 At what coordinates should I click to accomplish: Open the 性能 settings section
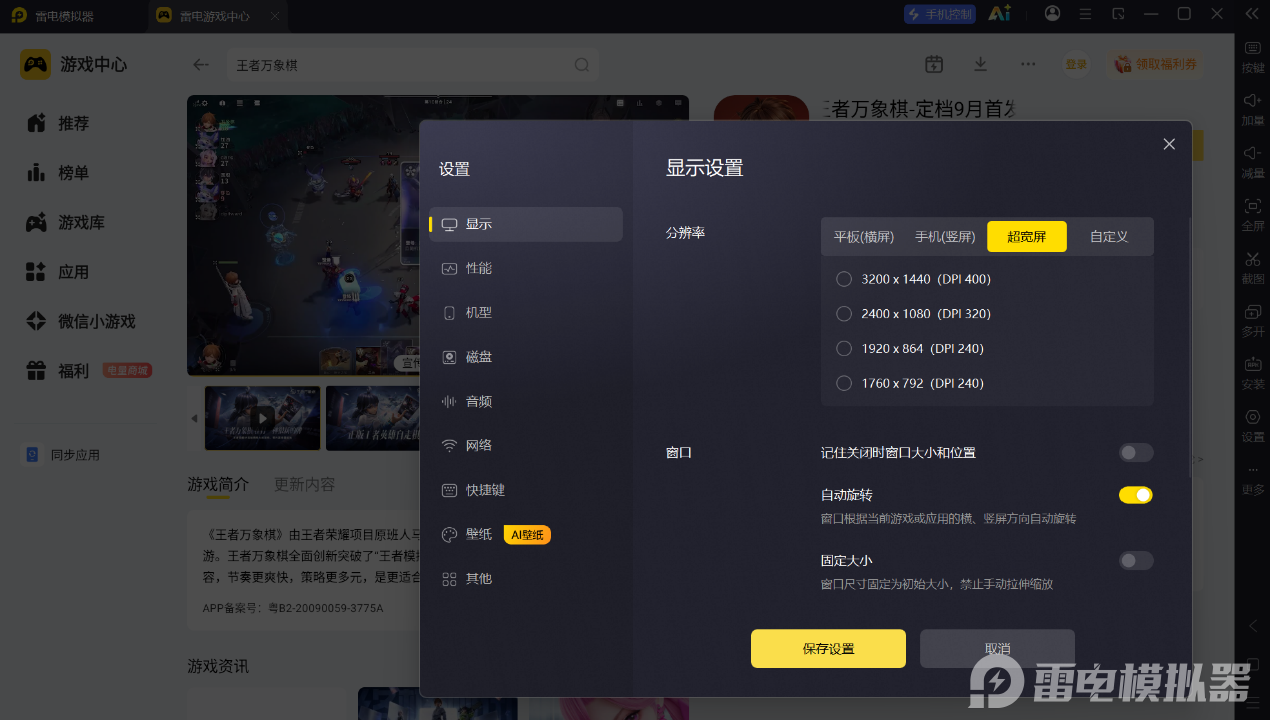(x=526, y=268)
